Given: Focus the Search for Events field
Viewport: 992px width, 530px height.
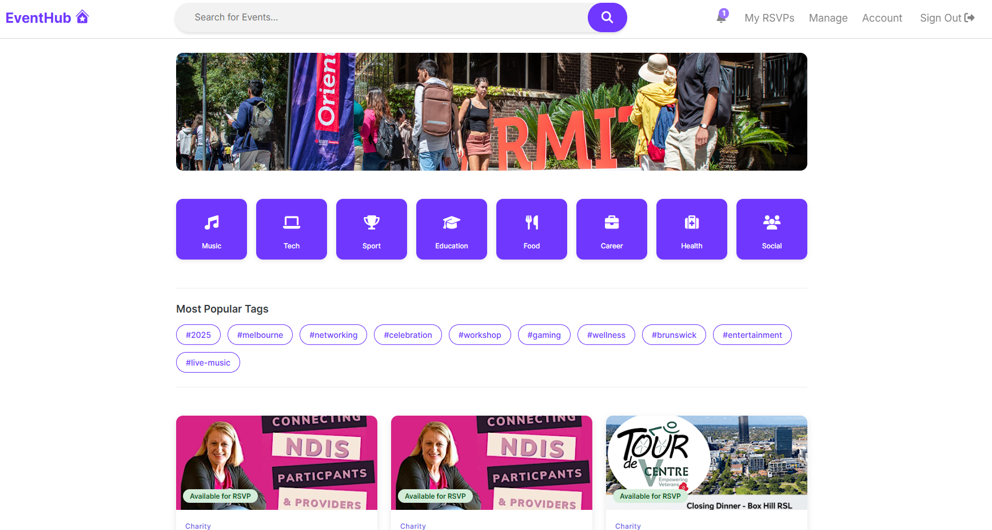Looking at the screenshot, I should tap(381, 18).
